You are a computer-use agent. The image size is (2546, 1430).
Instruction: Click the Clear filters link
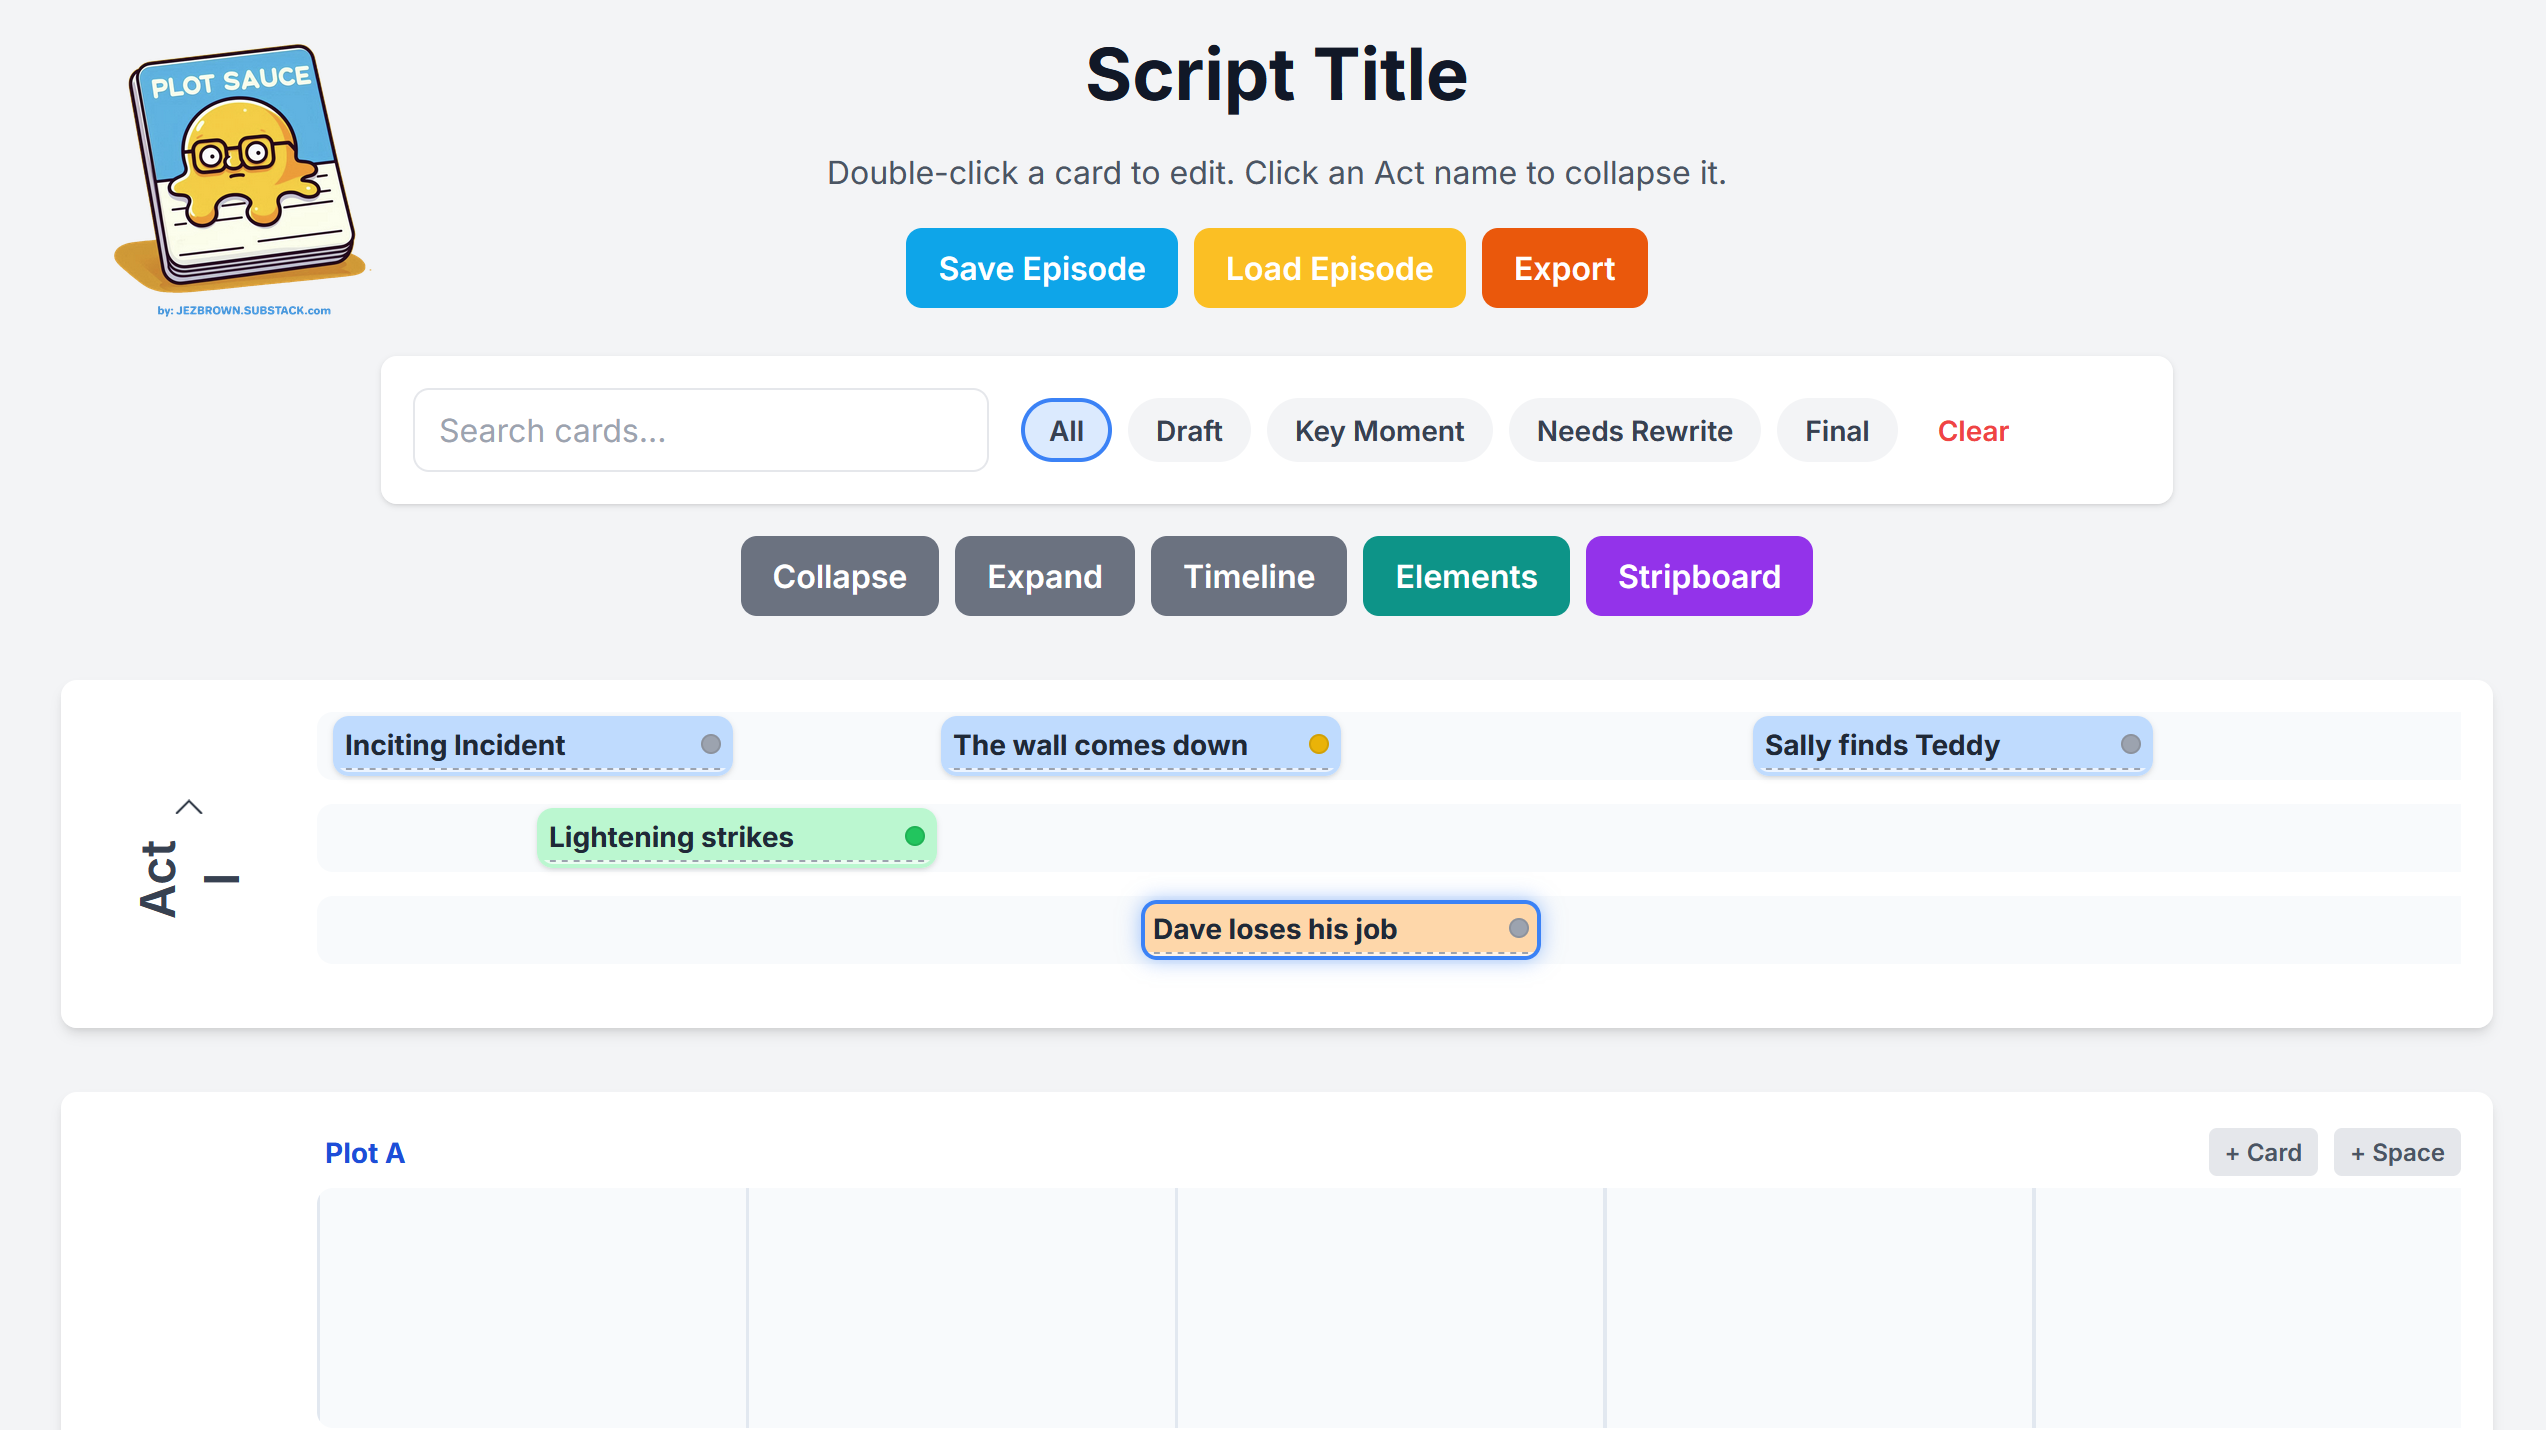(x=1972, y=431)
